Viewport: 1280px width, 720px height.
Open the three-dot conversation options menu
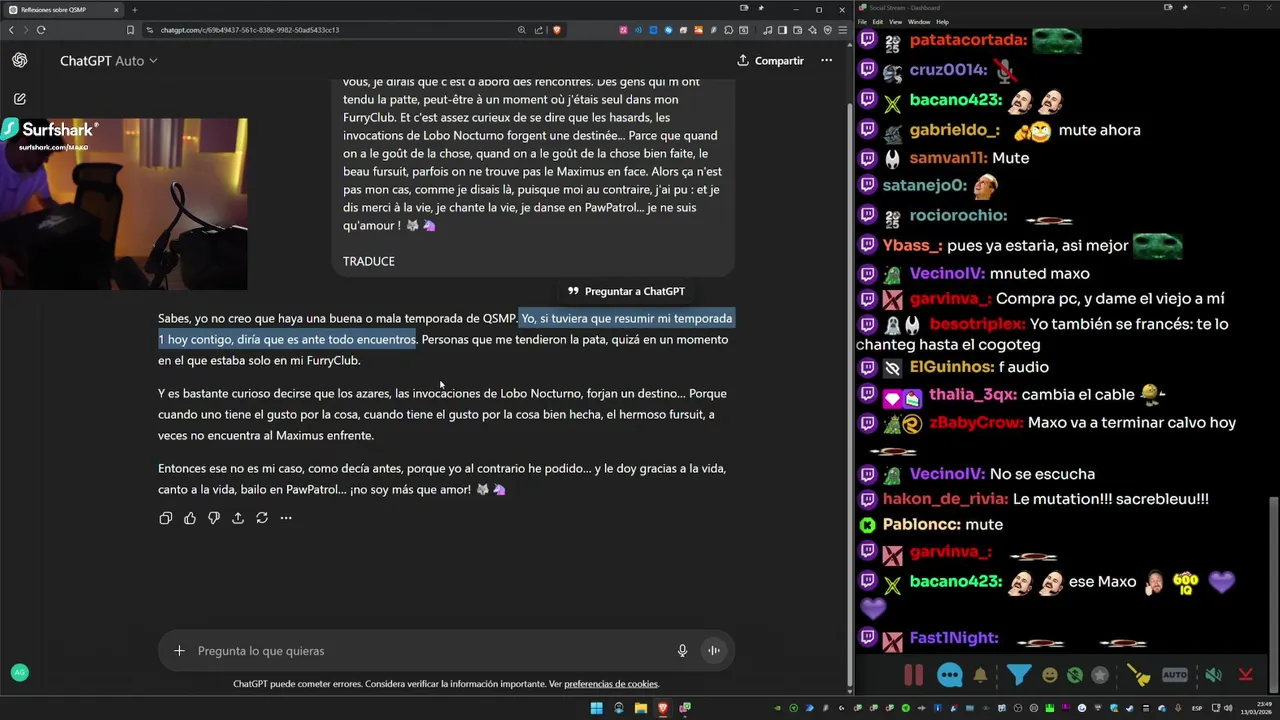[x=826, y=61]
